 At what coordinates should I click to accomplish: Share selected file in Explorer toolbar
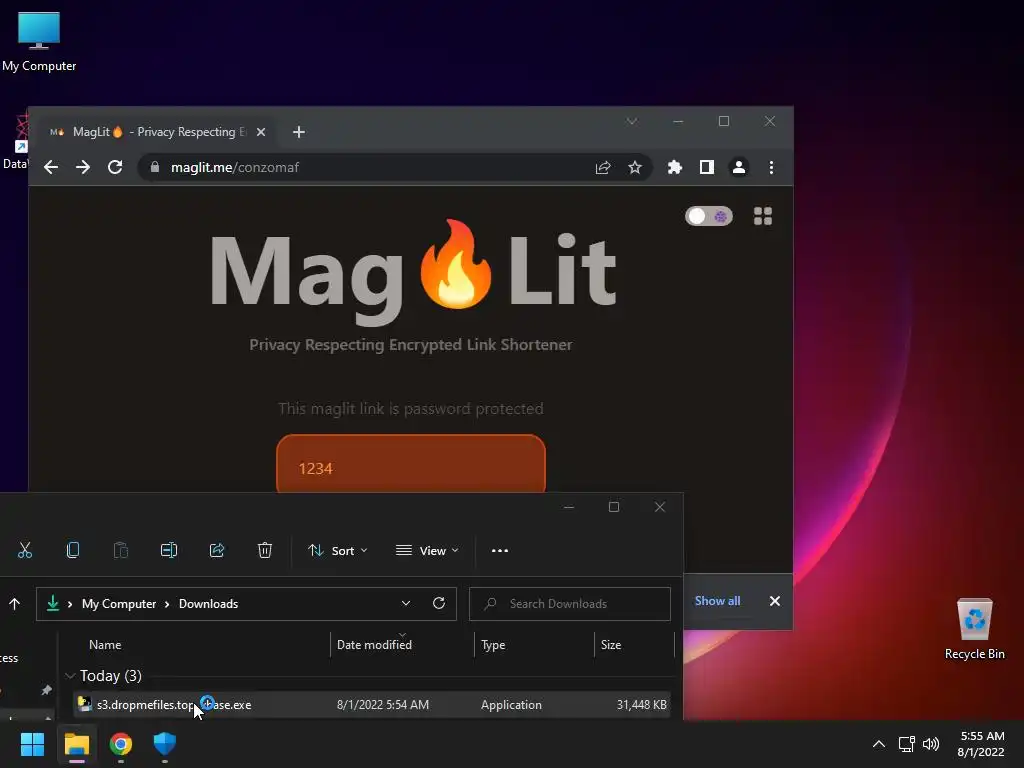(217, 551)
